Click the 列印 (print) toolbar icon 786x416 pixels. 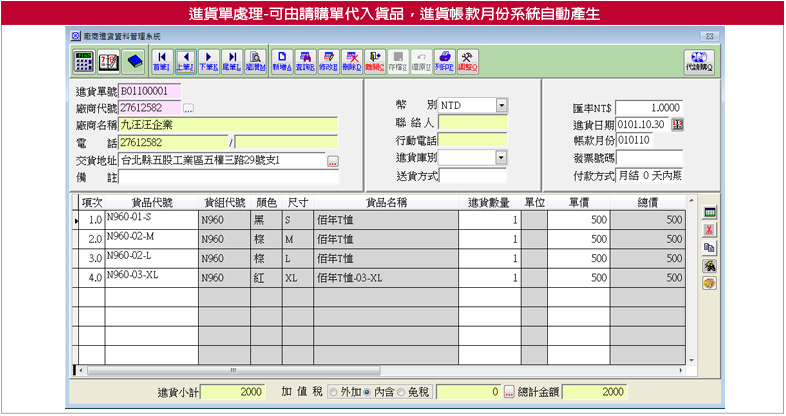[x=445, y=61]
